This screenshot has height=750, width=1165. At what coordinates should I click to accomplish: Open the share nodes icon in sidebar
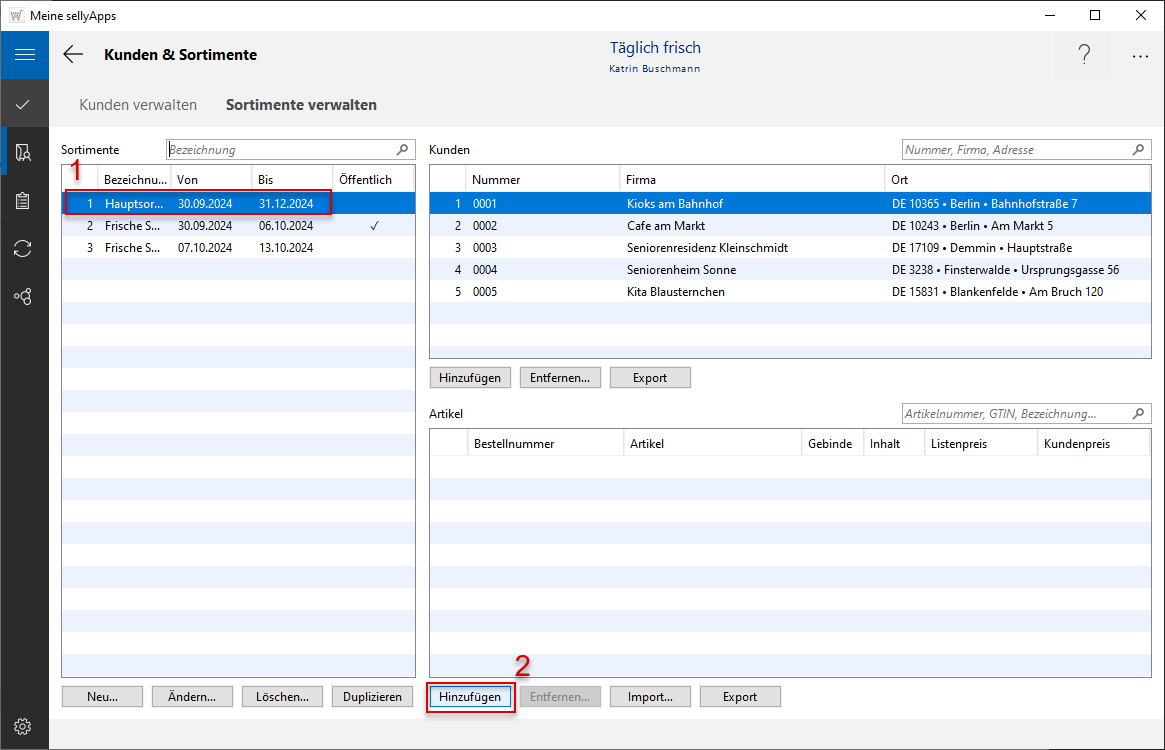[24, 296]
